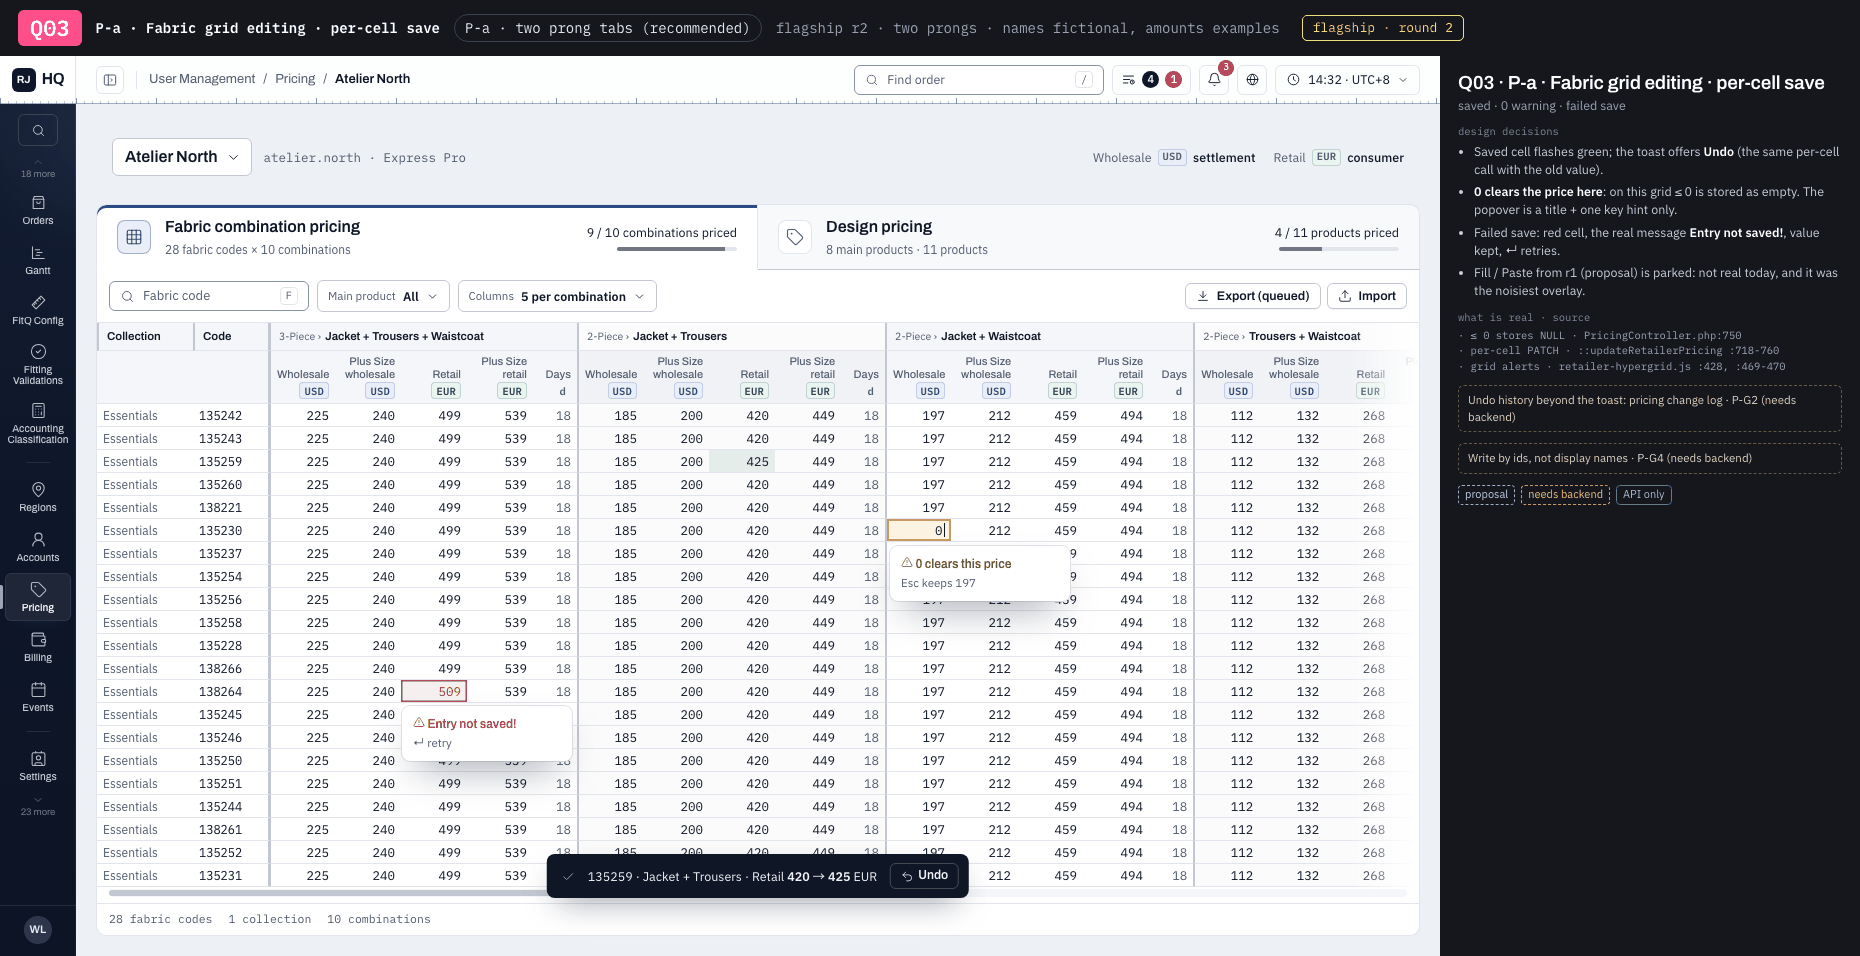
Task: Open the Gantt sidebar item
Action: [x=38, y=260]
